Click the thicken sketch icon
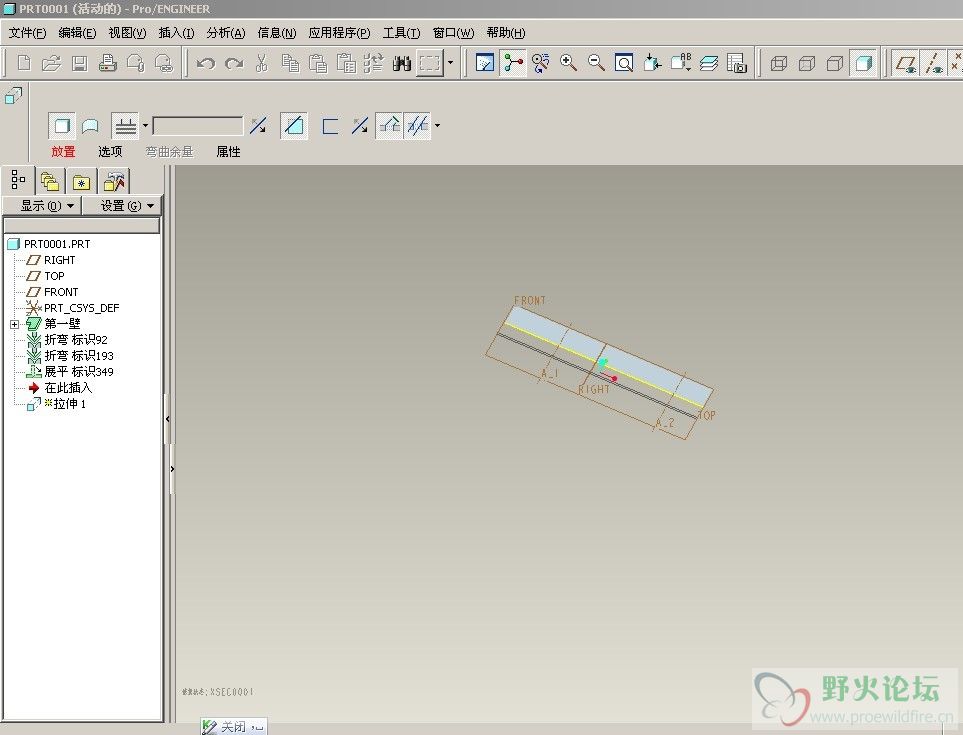 330,126
